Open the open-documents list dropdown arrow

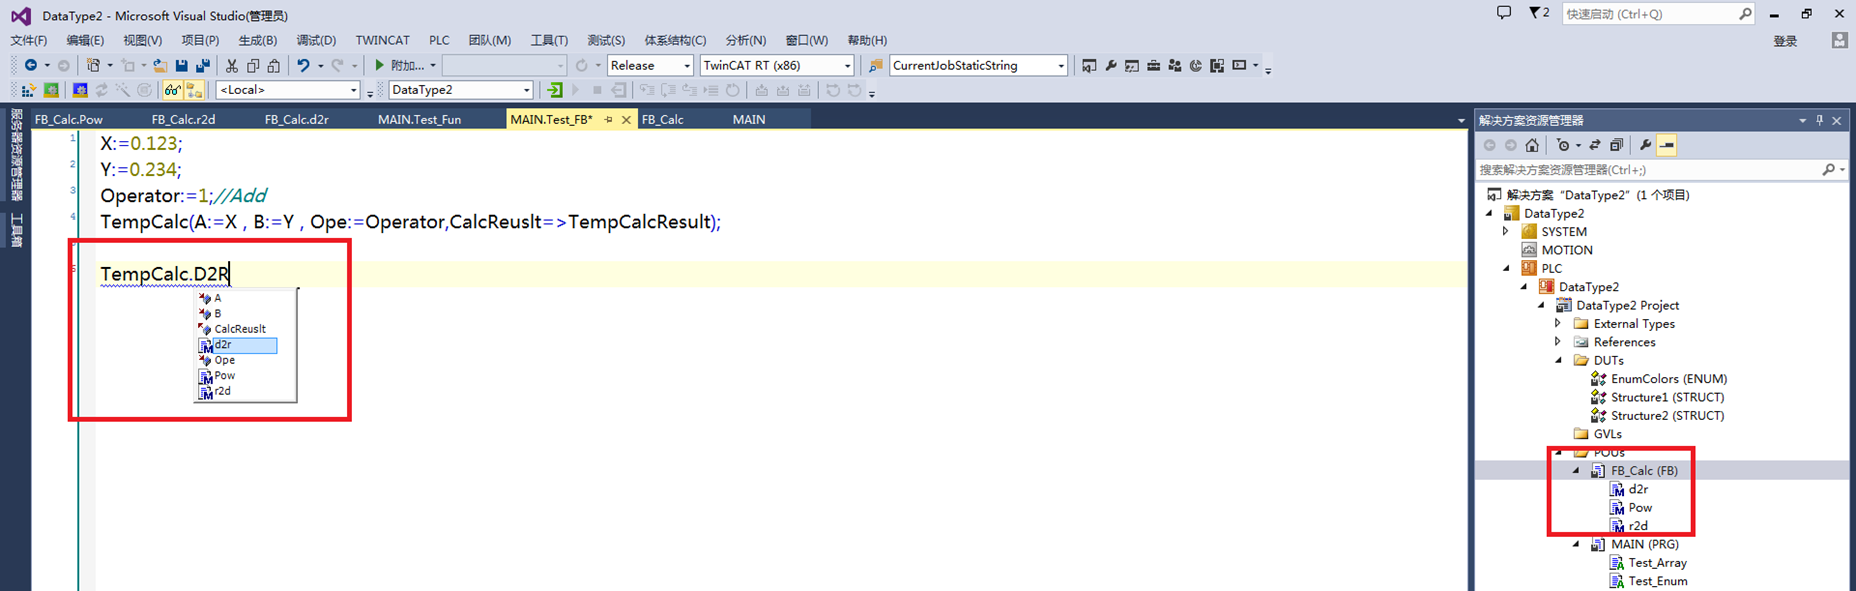[x=1461, y=120]
